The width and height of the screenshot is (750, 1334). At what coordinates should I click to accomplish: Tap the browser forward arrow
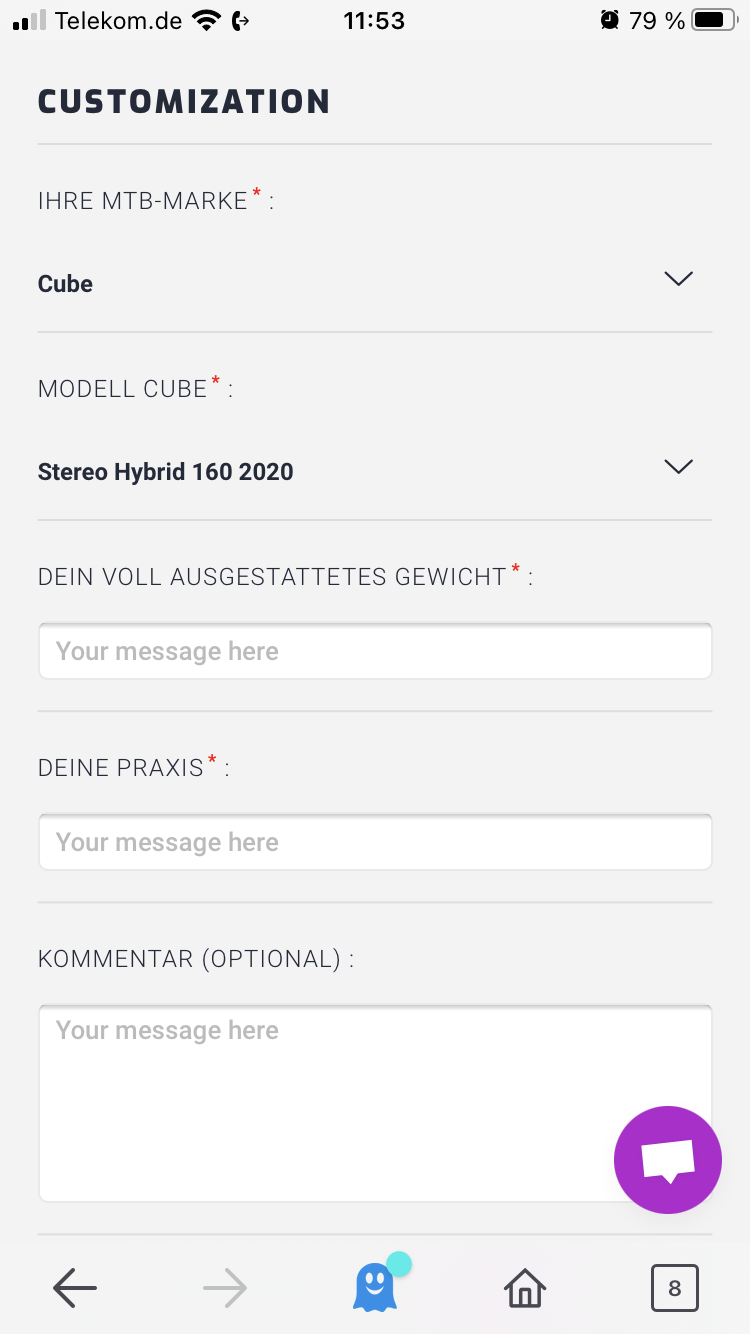[225, 1288]
